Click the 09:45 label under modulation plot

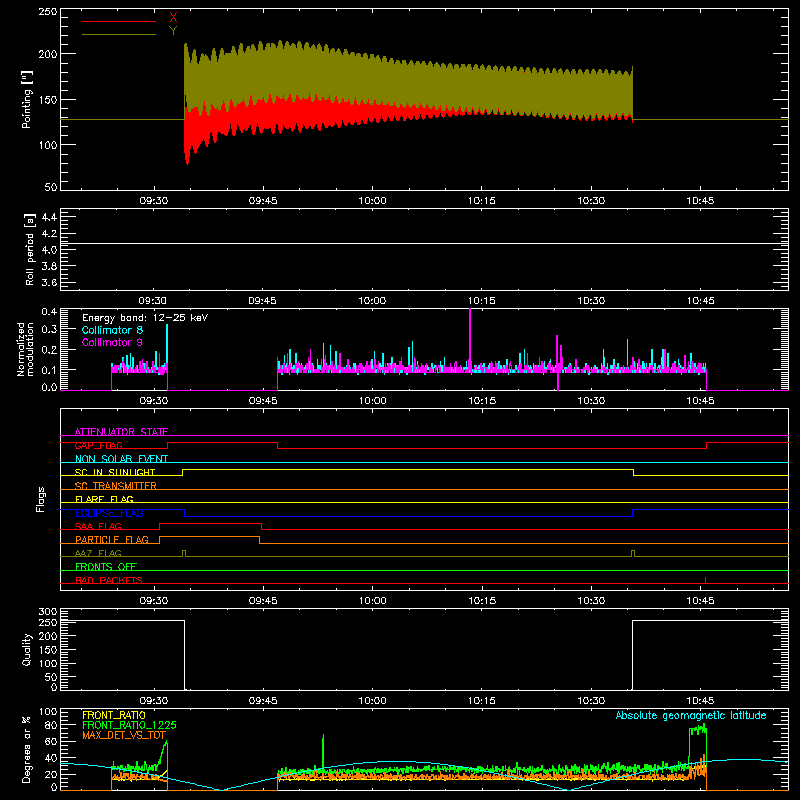pos(263,401)
